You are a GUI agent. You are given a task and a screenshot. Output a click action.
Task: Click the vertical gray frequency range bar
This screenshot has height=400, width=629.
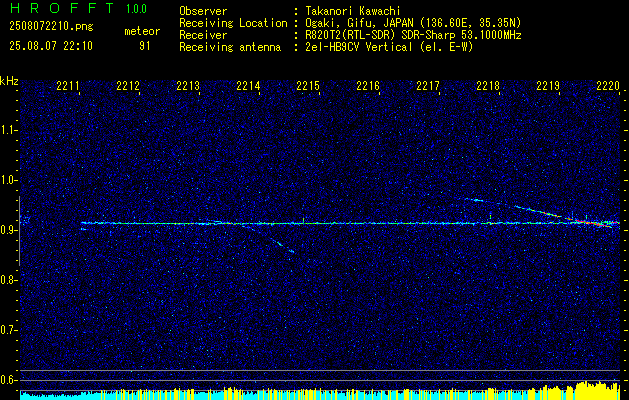pos(19,231)
